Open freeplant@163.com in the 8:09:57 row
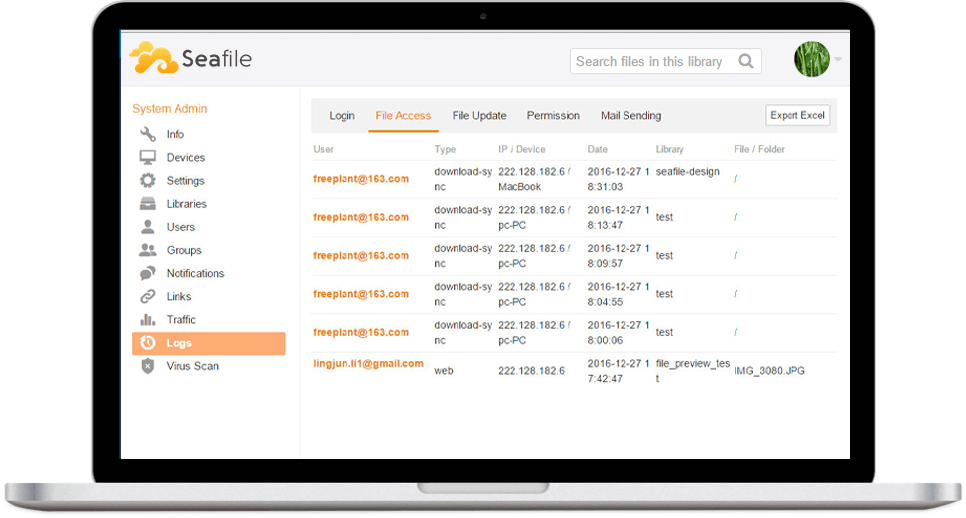Viewport: 966px width, 518px height. tap(361, 255)
